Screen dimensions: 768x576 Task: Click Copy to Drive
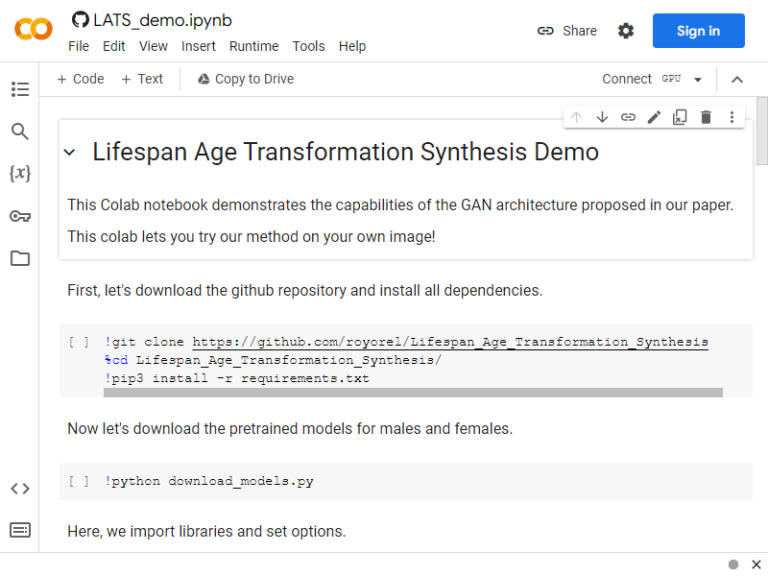coord(245,79)
